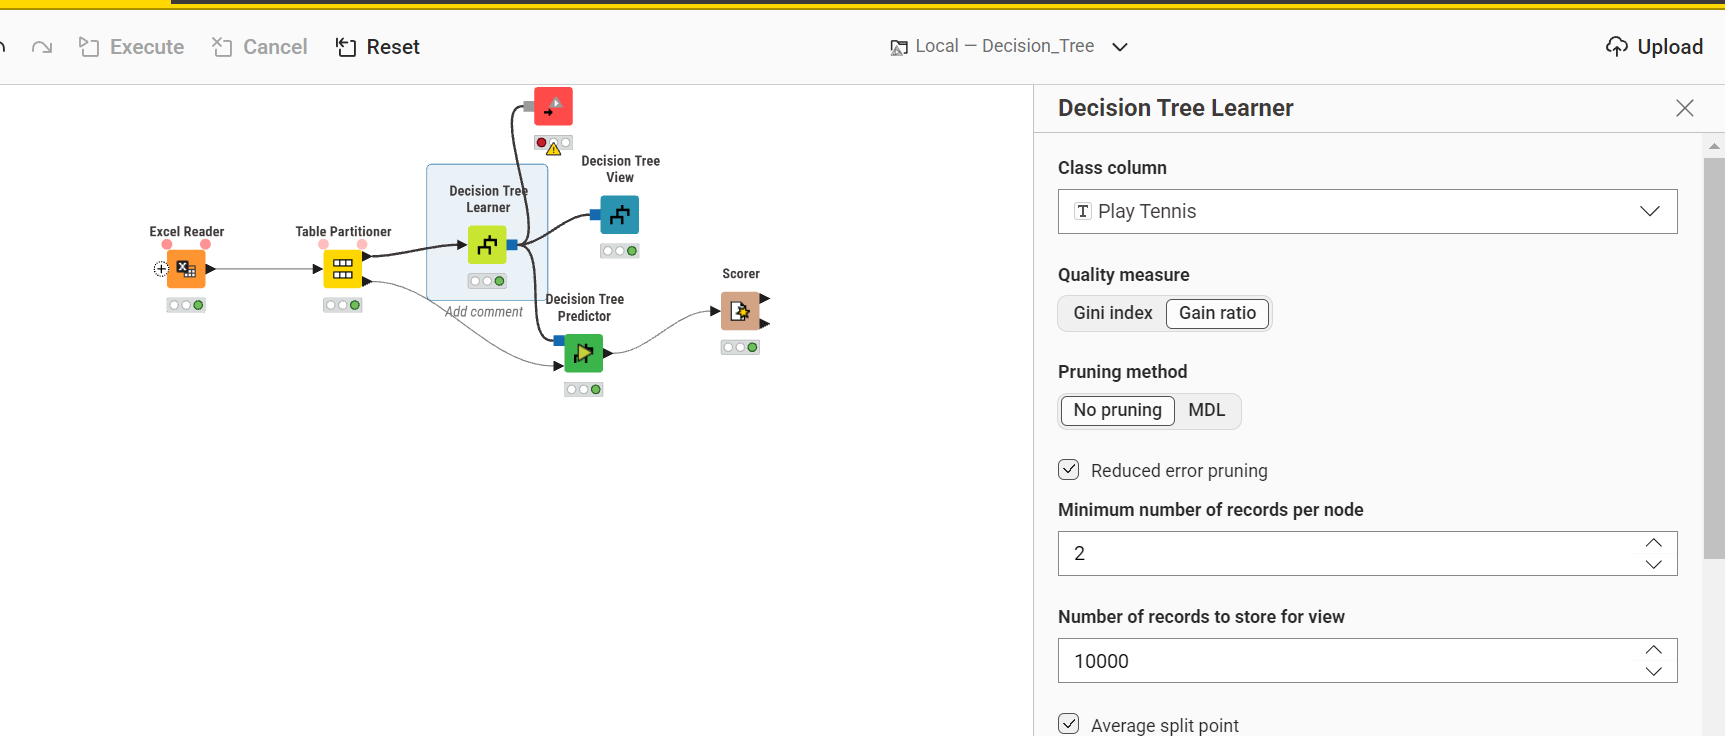This screenshot has width=1725, height=736.
Task: Click blue model output port of Learner
Action: click(x=512, y=245)
